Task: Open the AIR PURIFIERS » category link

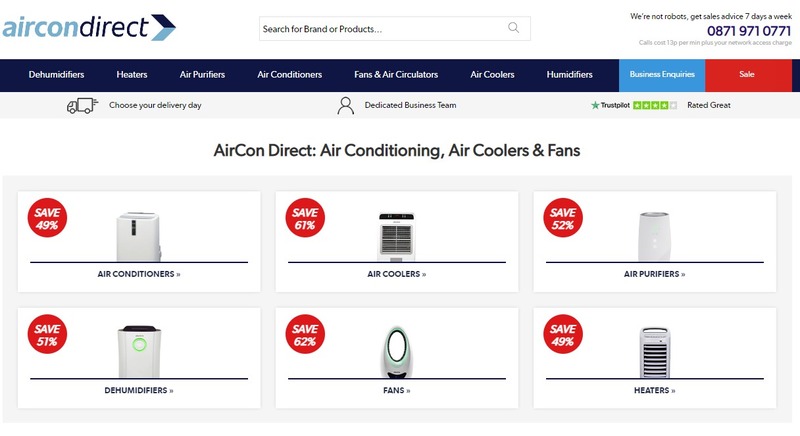Action: pyautogui.click(x=655, y=274)
